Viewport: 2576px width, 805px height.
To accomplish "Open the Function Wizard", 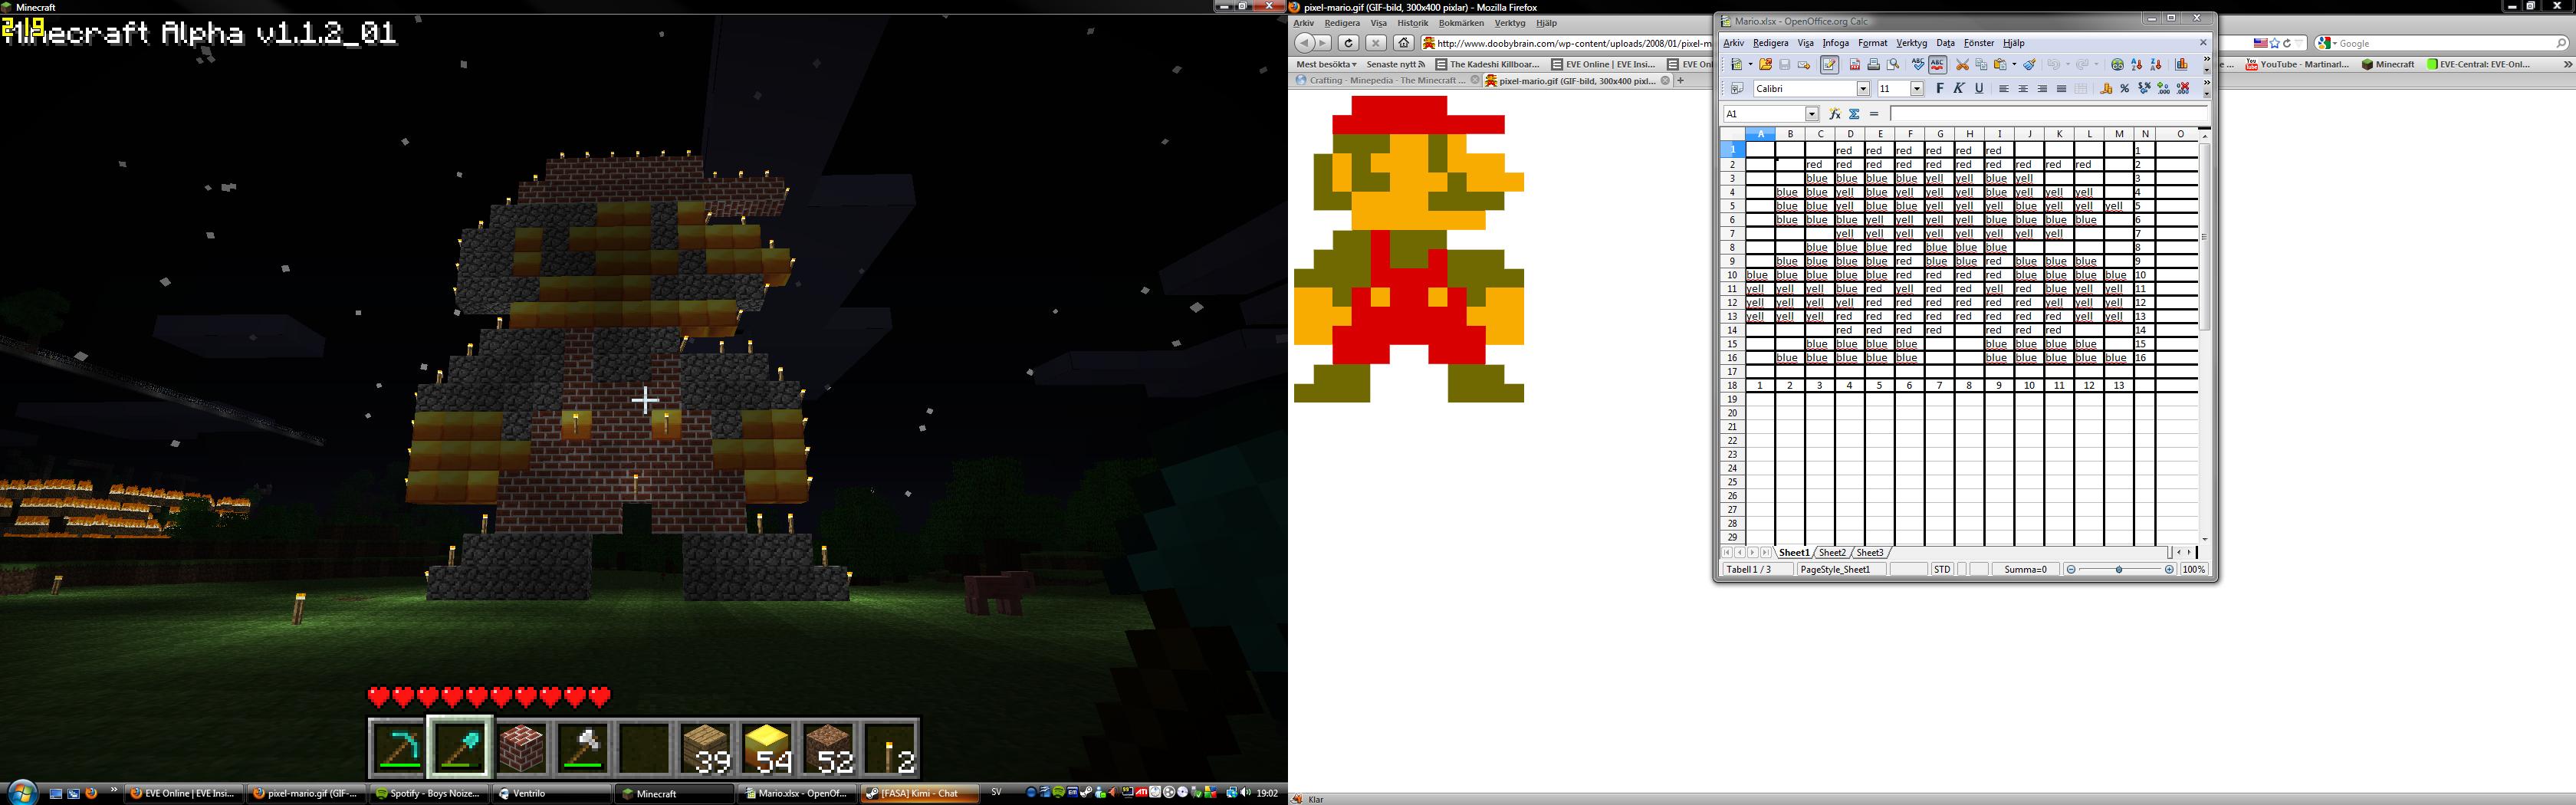I will 1835,114.
